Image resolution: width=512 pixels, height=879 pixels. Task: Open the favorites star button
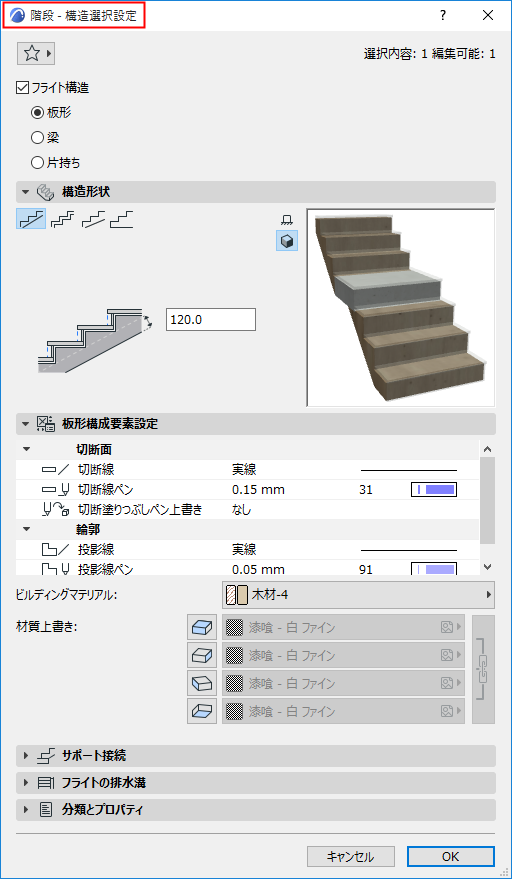tap(36, 54)
